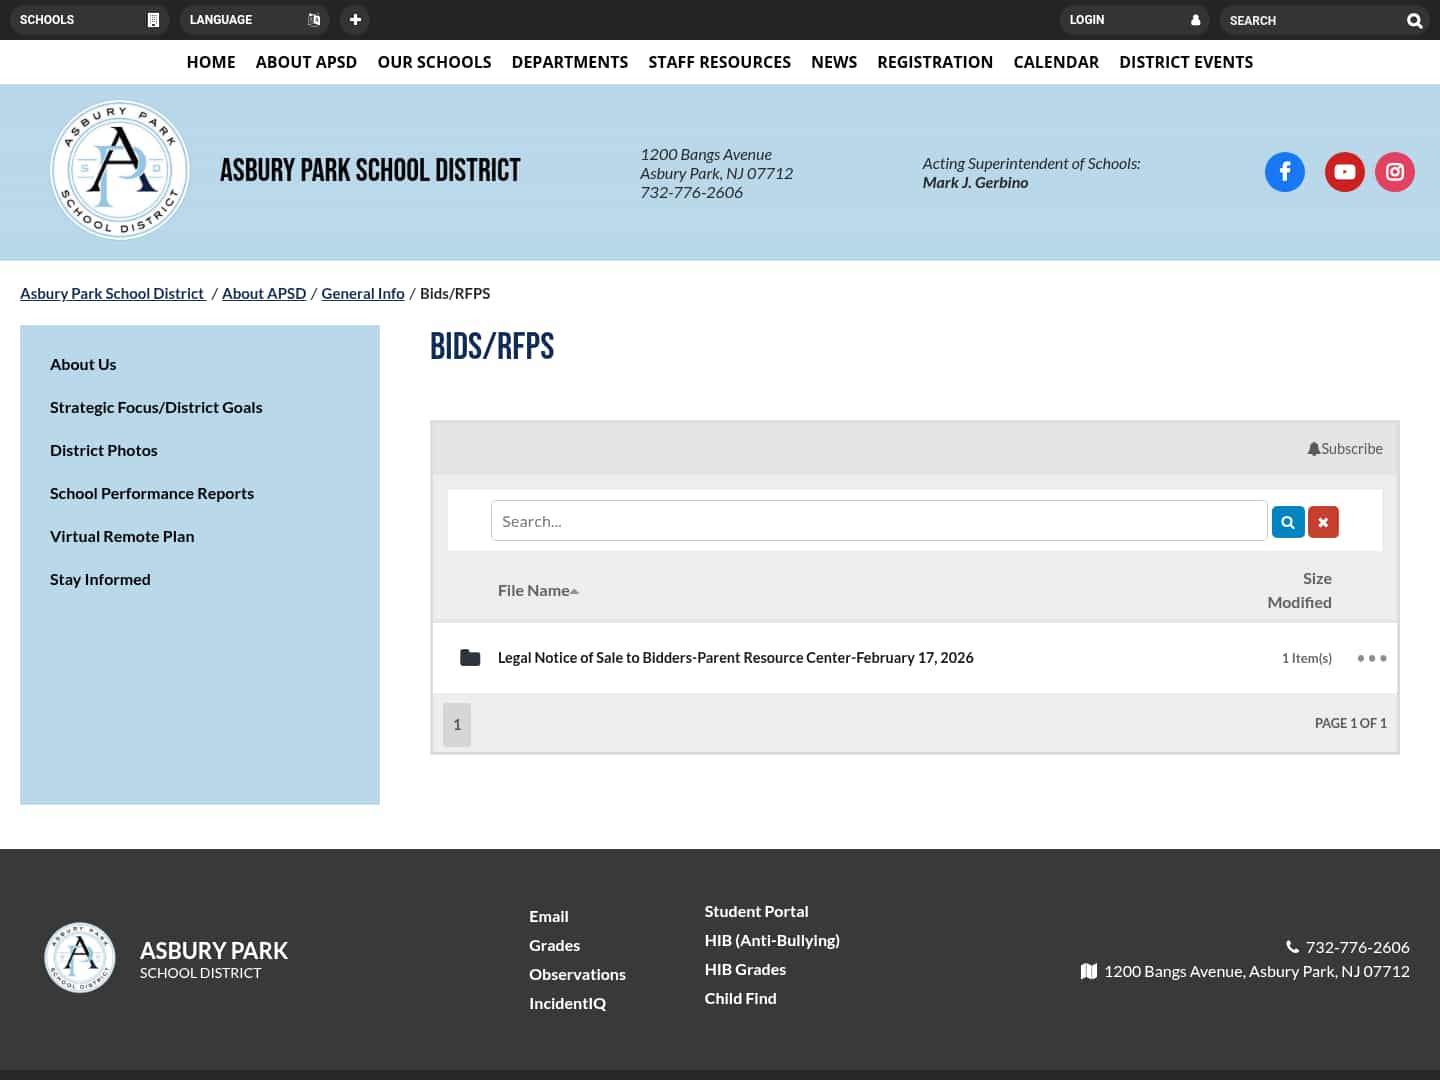Click the phone icon in the footer
Image resolution: width=1440 pixels, height=1080 pixels.
click(x=1290, y=946)
